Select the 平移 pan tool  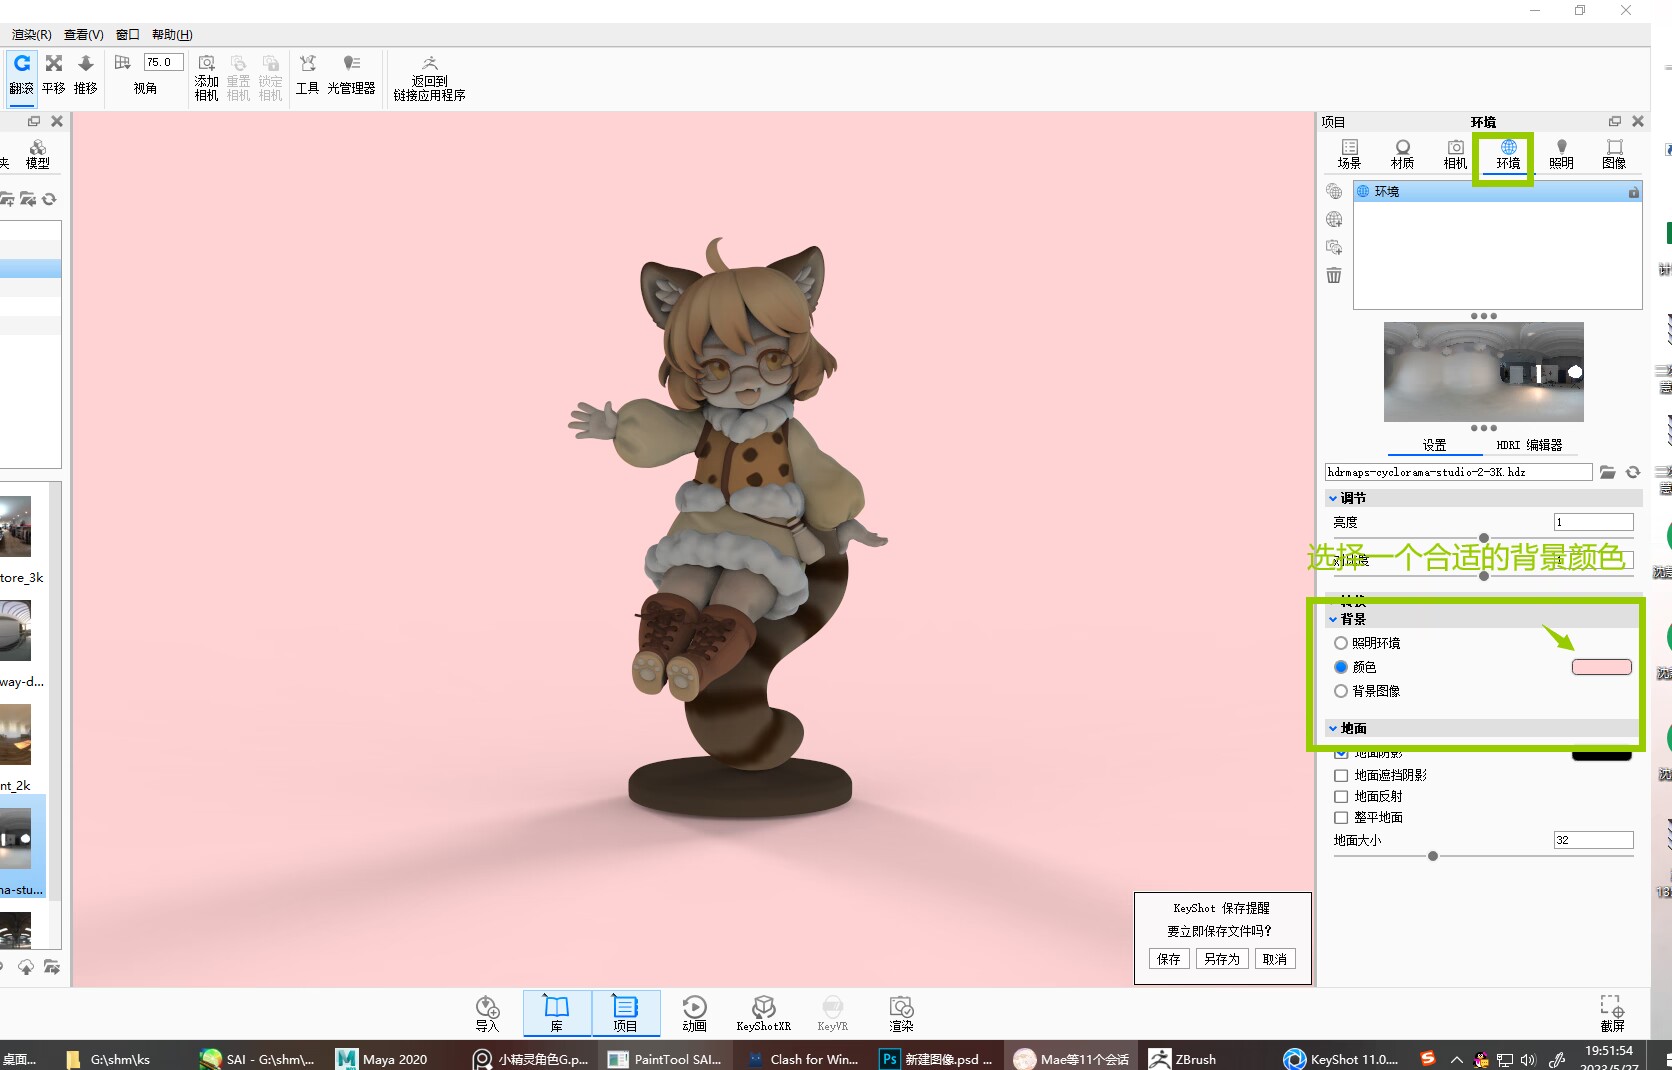[x=54, y=75]
